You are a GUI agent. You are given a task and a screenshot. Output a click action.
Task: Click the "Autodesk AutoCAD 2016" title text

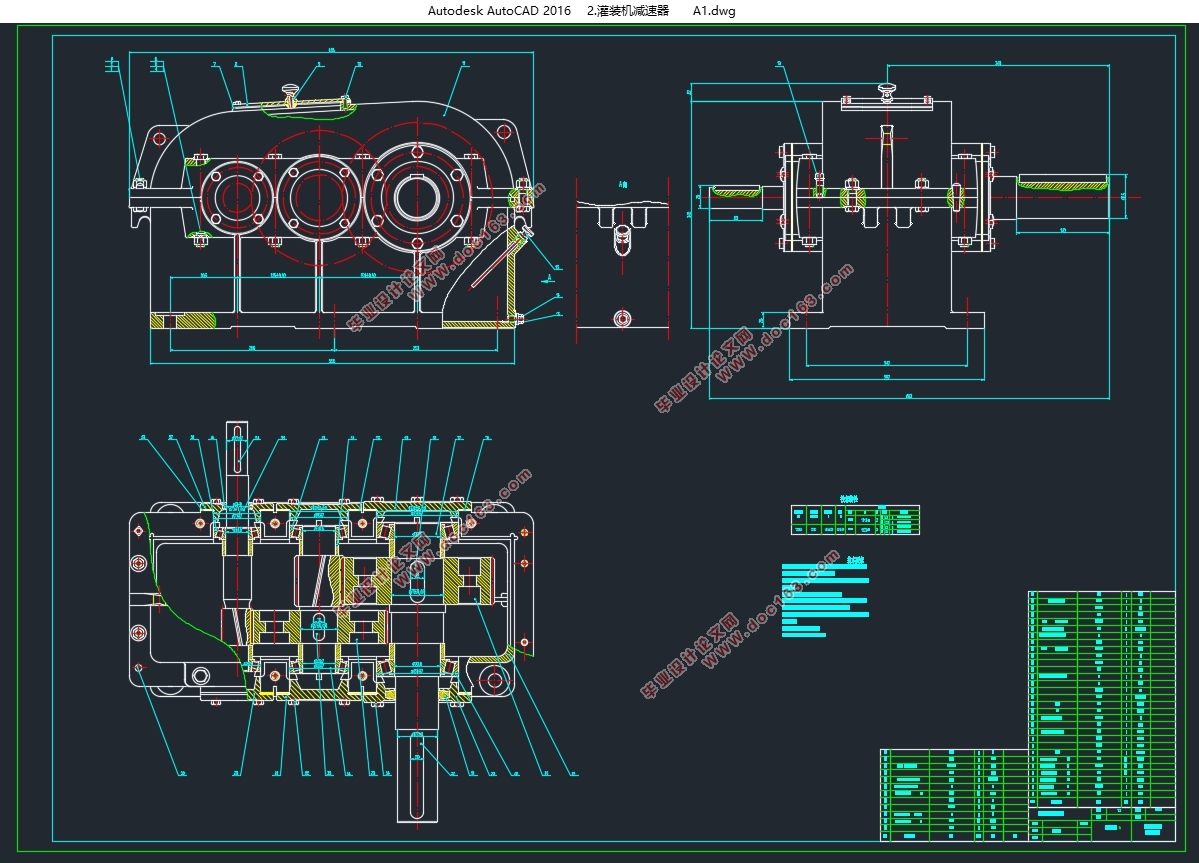coord(499,11)
